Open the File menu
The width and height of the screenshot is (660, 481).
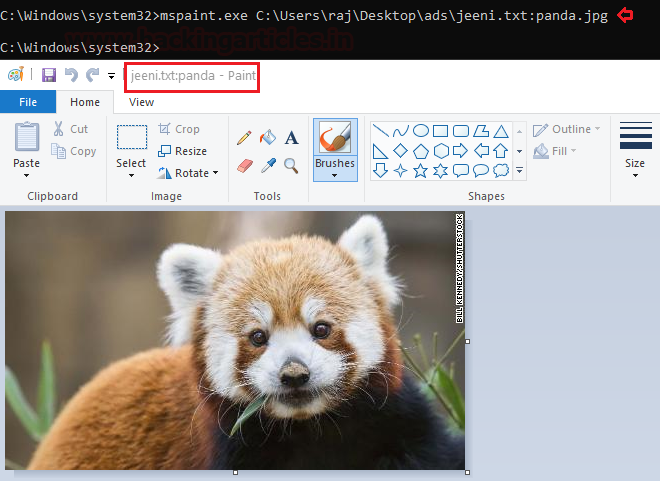28,102
